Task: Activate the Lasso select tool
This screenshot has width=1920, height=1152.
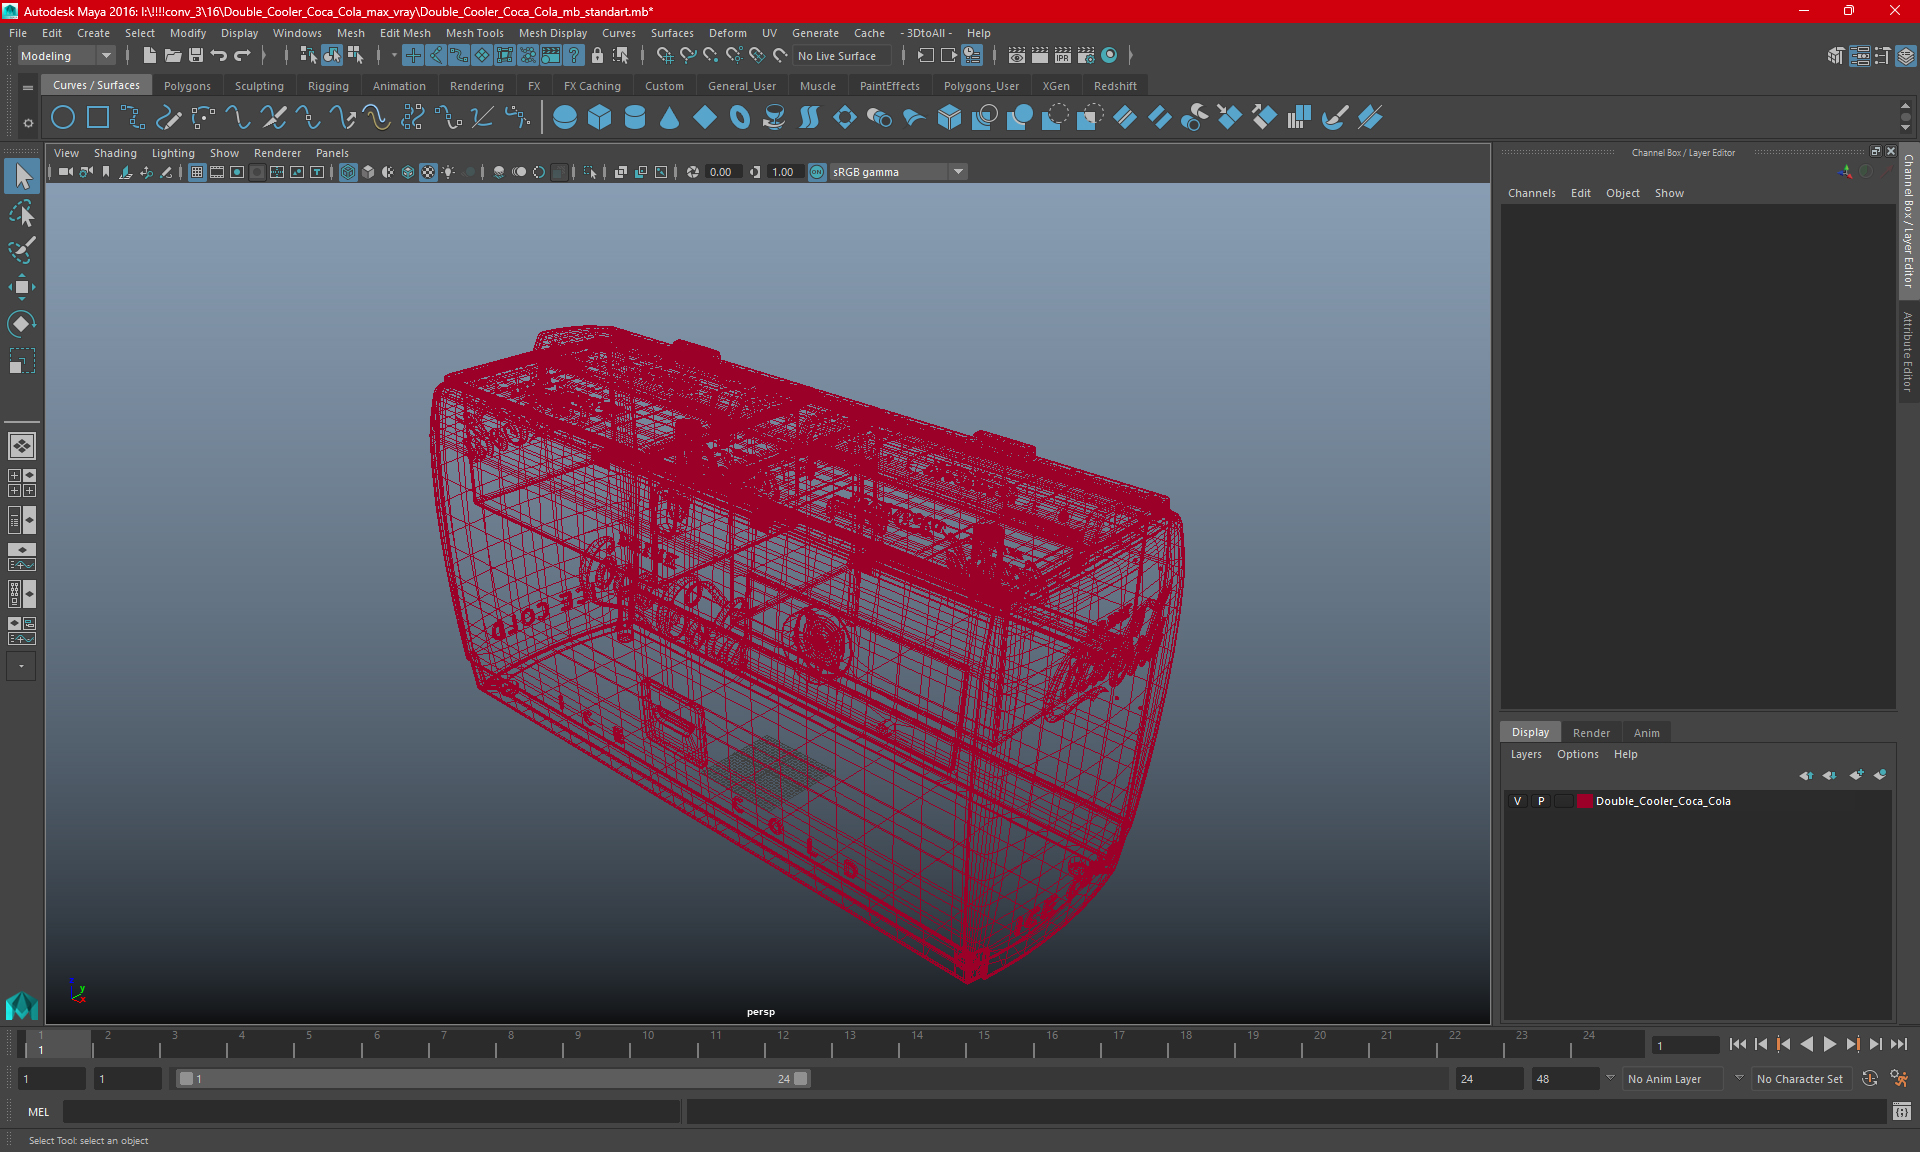Action: (22, 214)
